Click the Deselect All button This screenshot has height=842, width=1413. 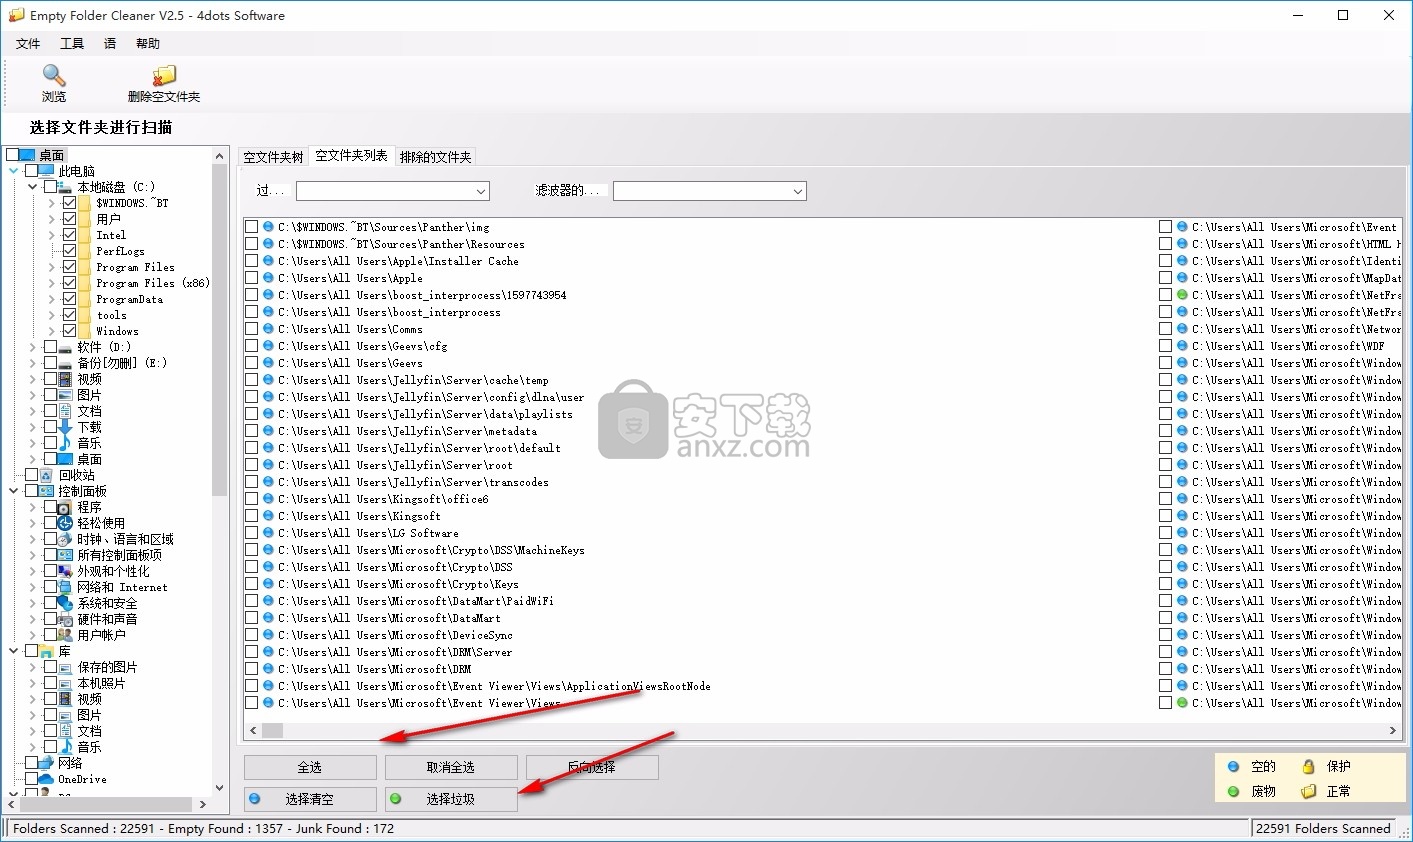(x=451, y=767)
